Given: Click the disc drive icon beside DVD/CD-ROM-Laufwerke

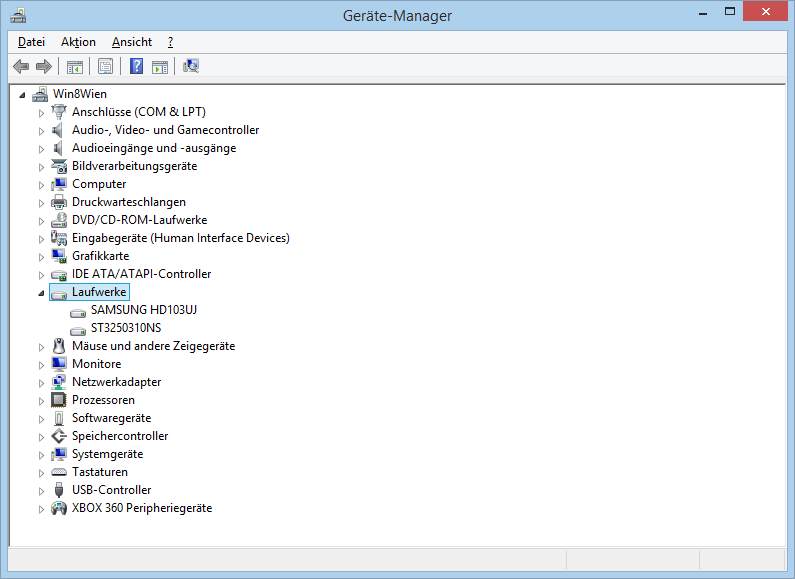Looking at the screenshot, I should point(59,220).
